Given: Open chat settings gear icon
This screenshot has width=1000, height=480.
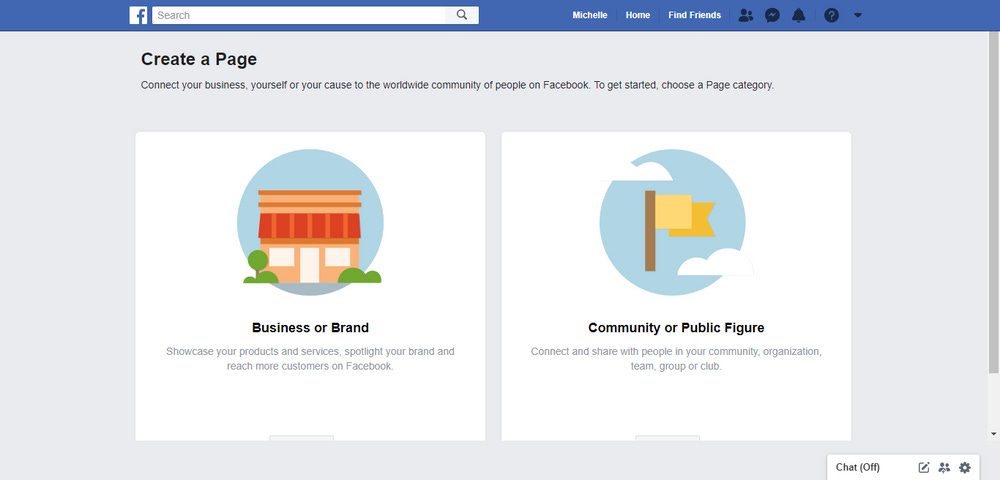Looking at the screenshot, I should 965,467.
